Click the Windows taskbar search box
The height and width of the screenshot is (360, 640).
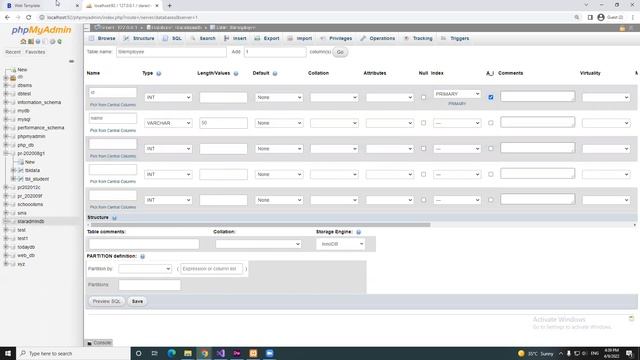tap(73, 353)
